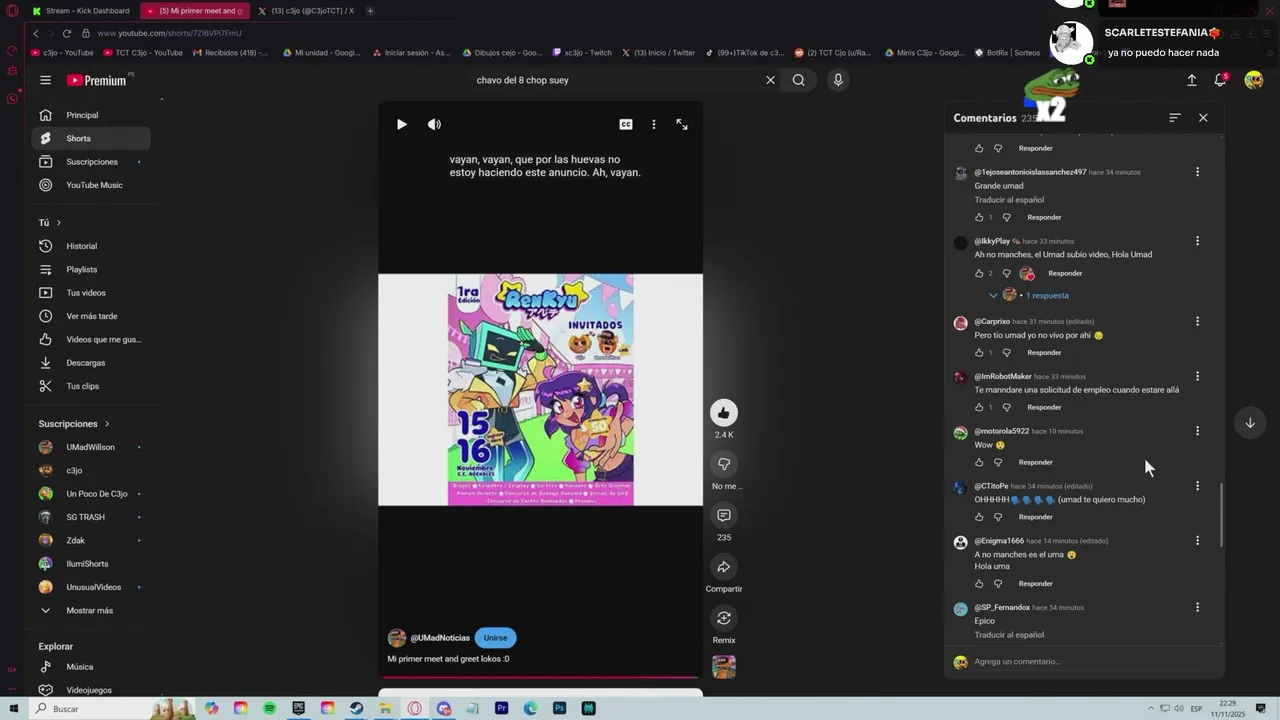This screenshot has width=1280, height=720.
Task: Toggle closed captions on the Short
Action: 626,124
